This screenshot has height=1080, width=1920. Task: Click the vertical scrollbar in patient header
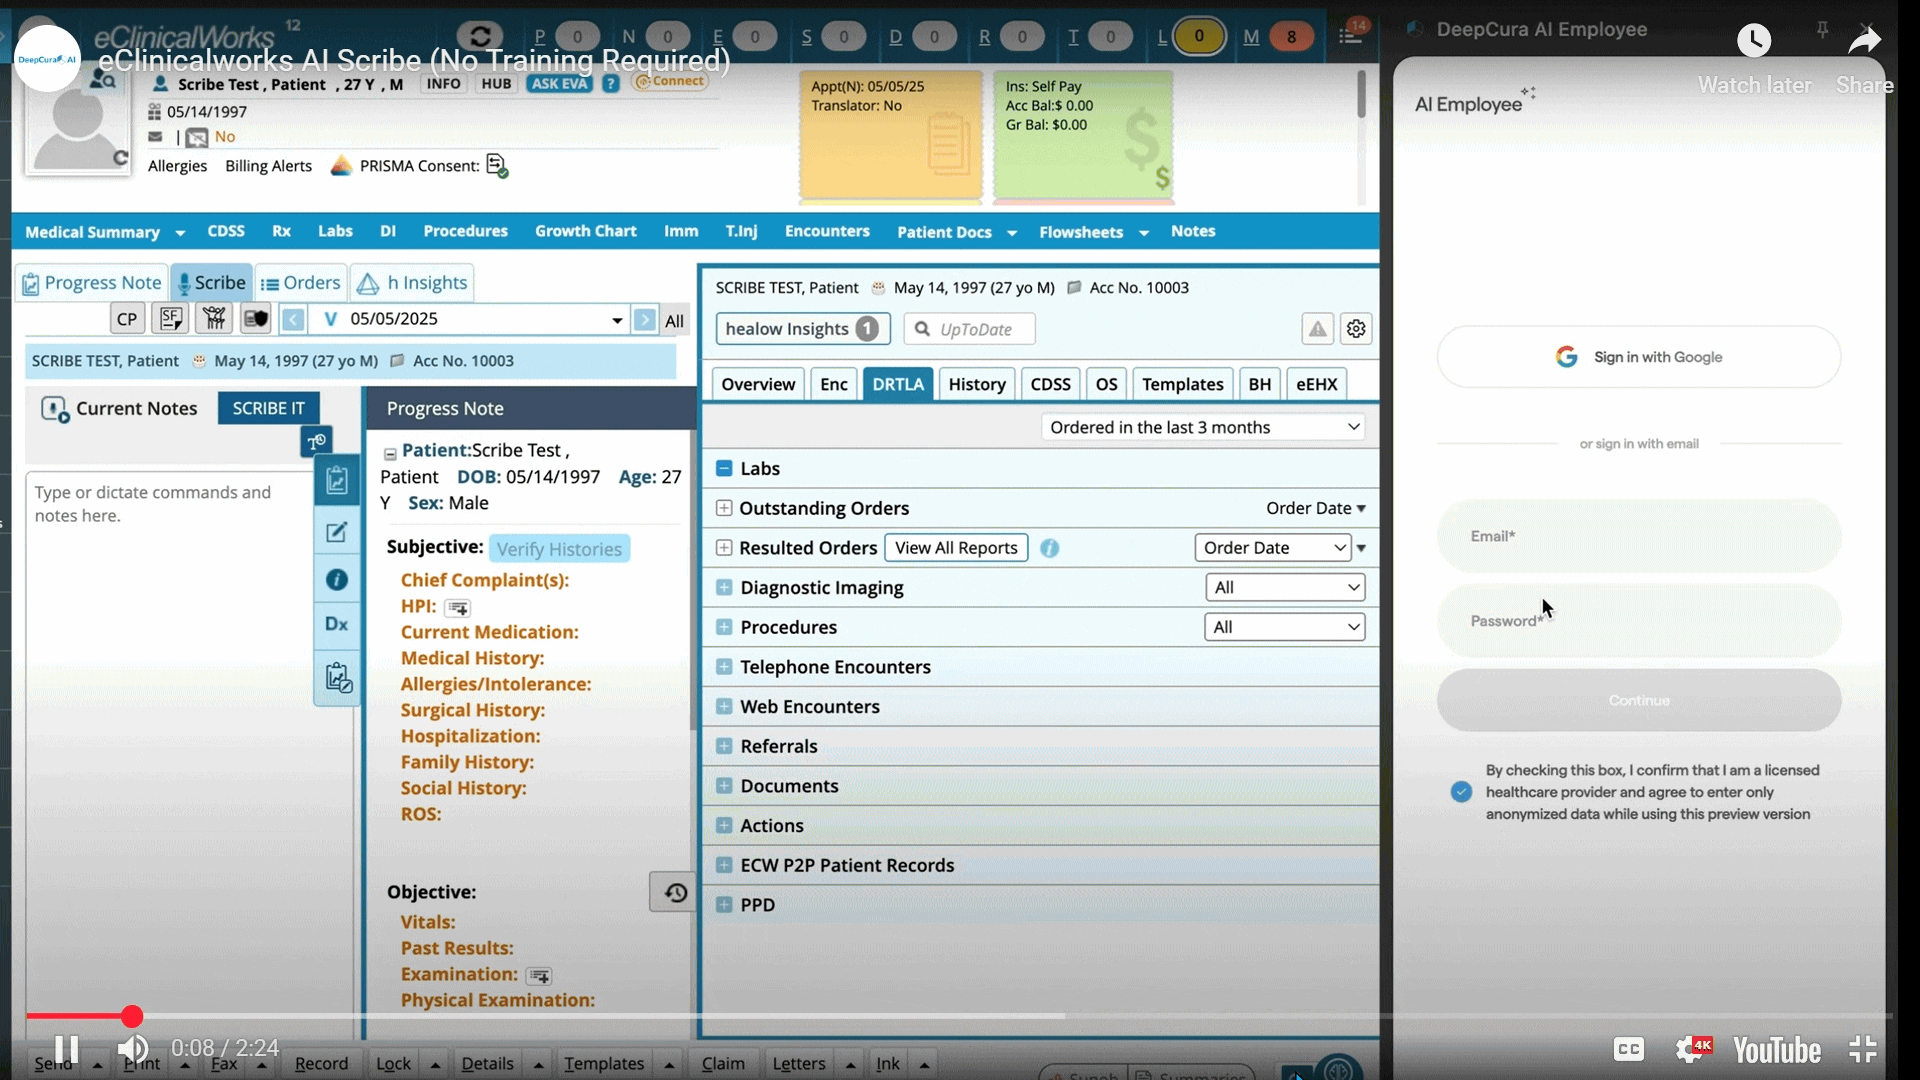click(1361, 95)
